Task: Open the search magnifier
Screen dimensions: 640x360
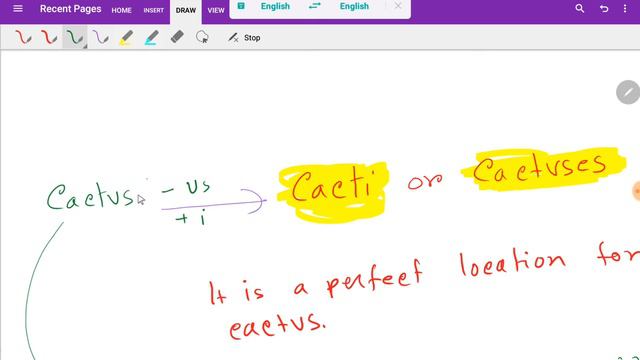Action: click(579, 9)
